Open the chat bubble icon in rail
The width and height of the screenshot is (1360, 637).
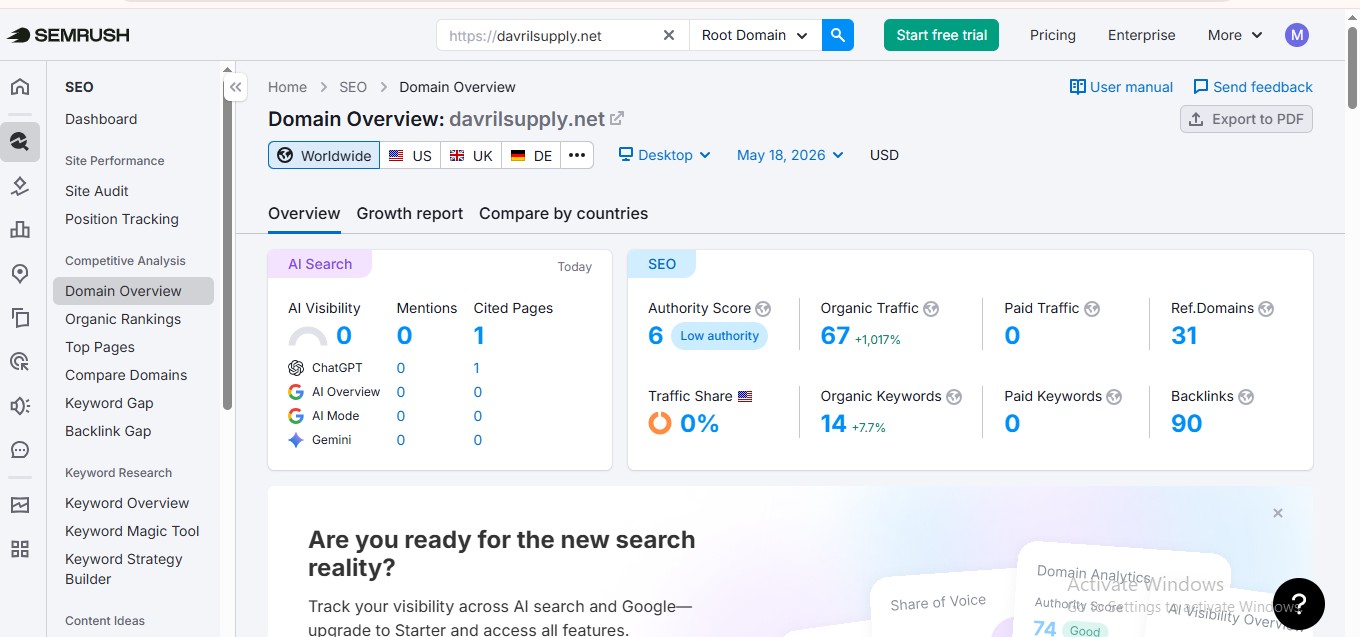[x=20, y=450]
